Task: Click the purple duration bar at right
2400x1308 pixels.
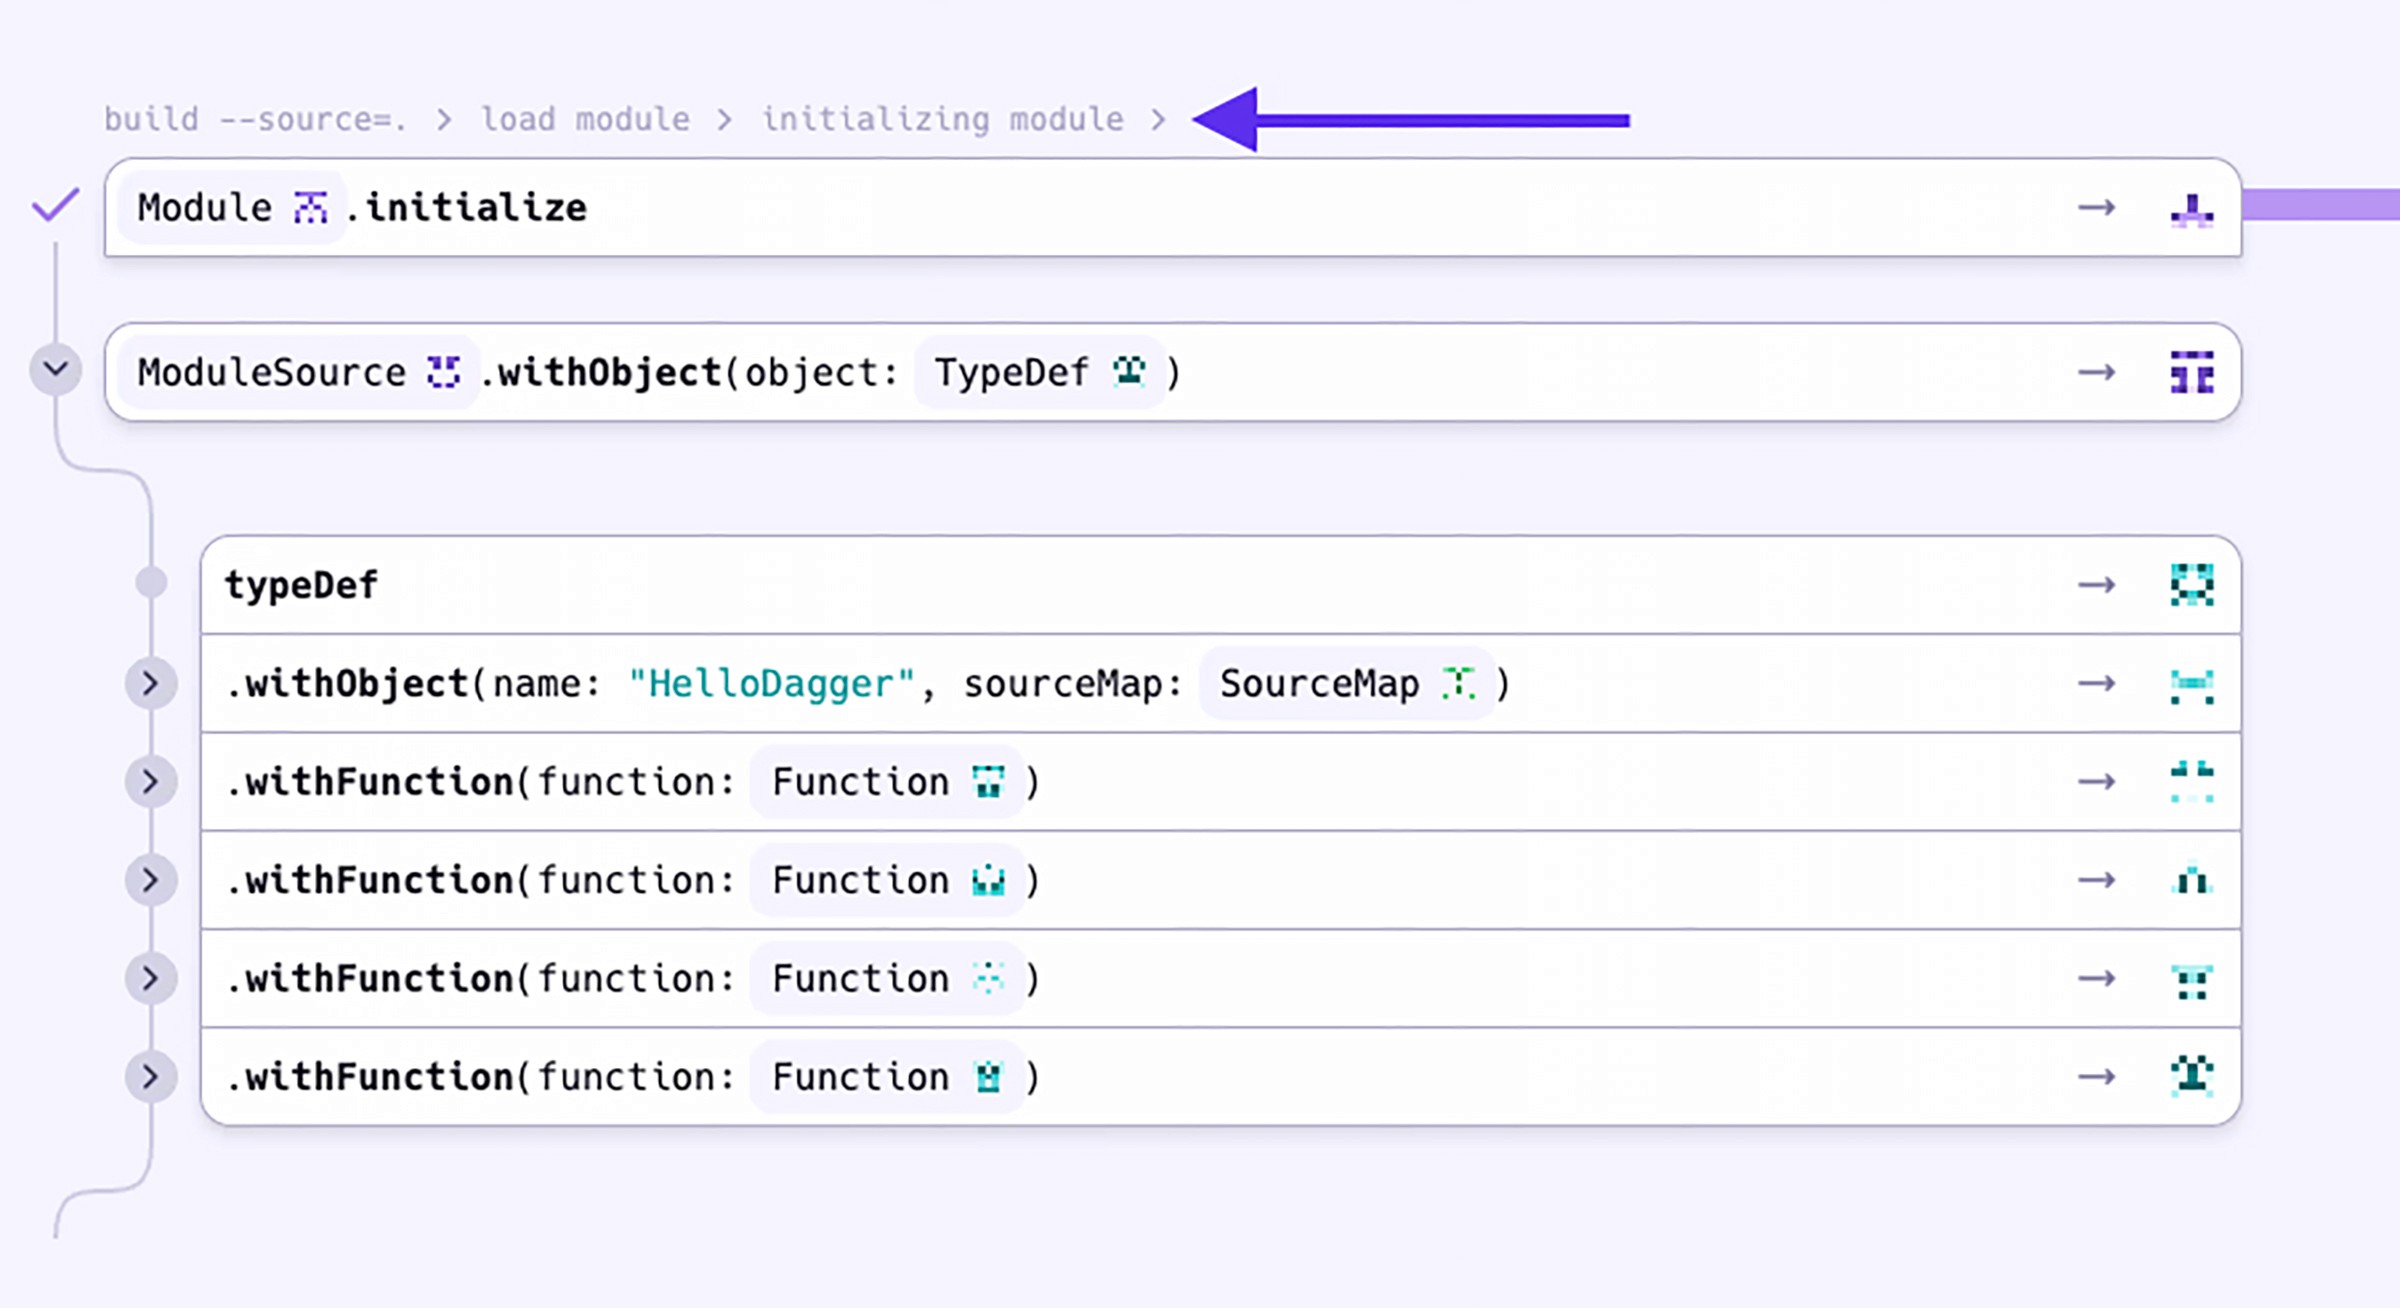Action: click(2320, 205)
